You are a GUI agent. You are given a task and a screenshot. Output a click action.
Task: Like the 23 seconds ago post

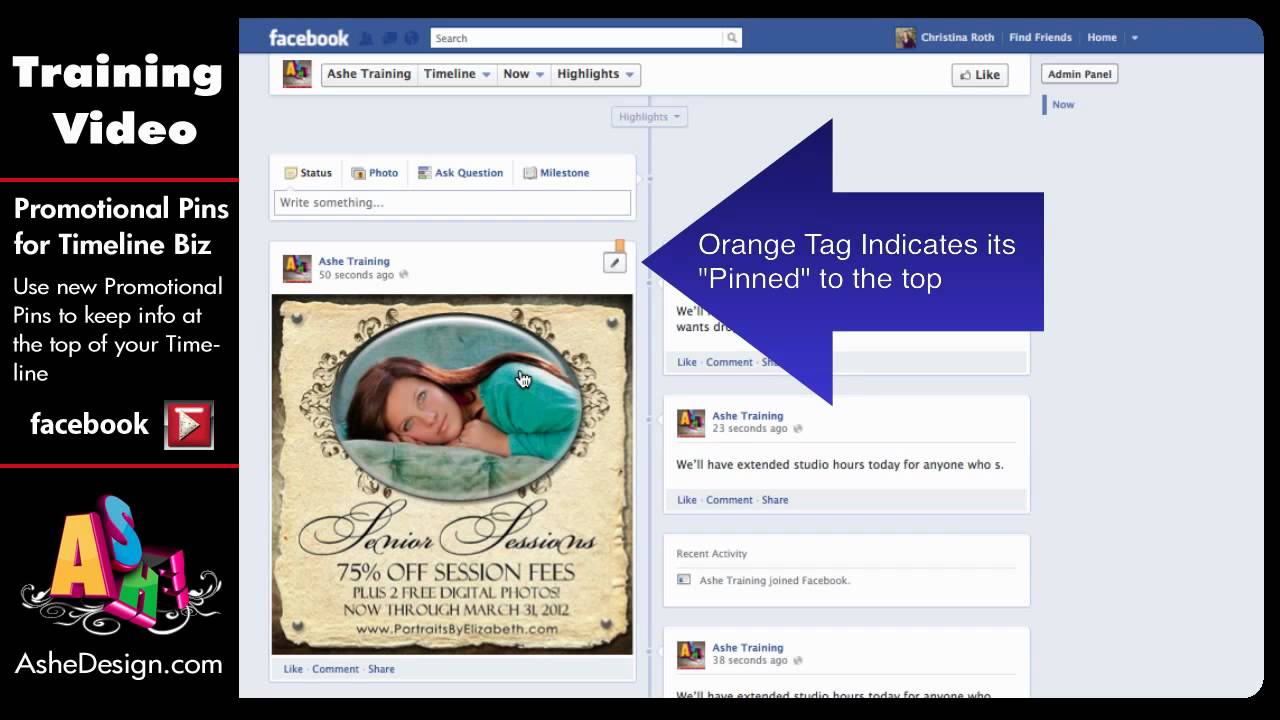[687, 500]
